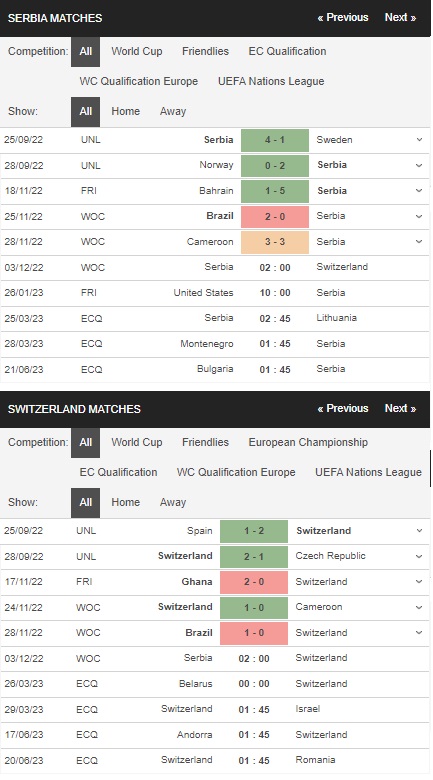Expand the Ghana 2-0 Switzerland match chevron

coord(419,582)
